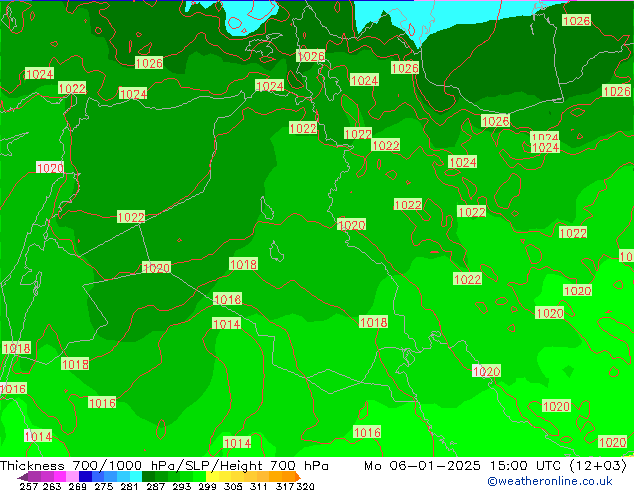Click the Mo 06-01-2025 15:00 UTC timestamp
634x490 pixels.
[496, 466]
